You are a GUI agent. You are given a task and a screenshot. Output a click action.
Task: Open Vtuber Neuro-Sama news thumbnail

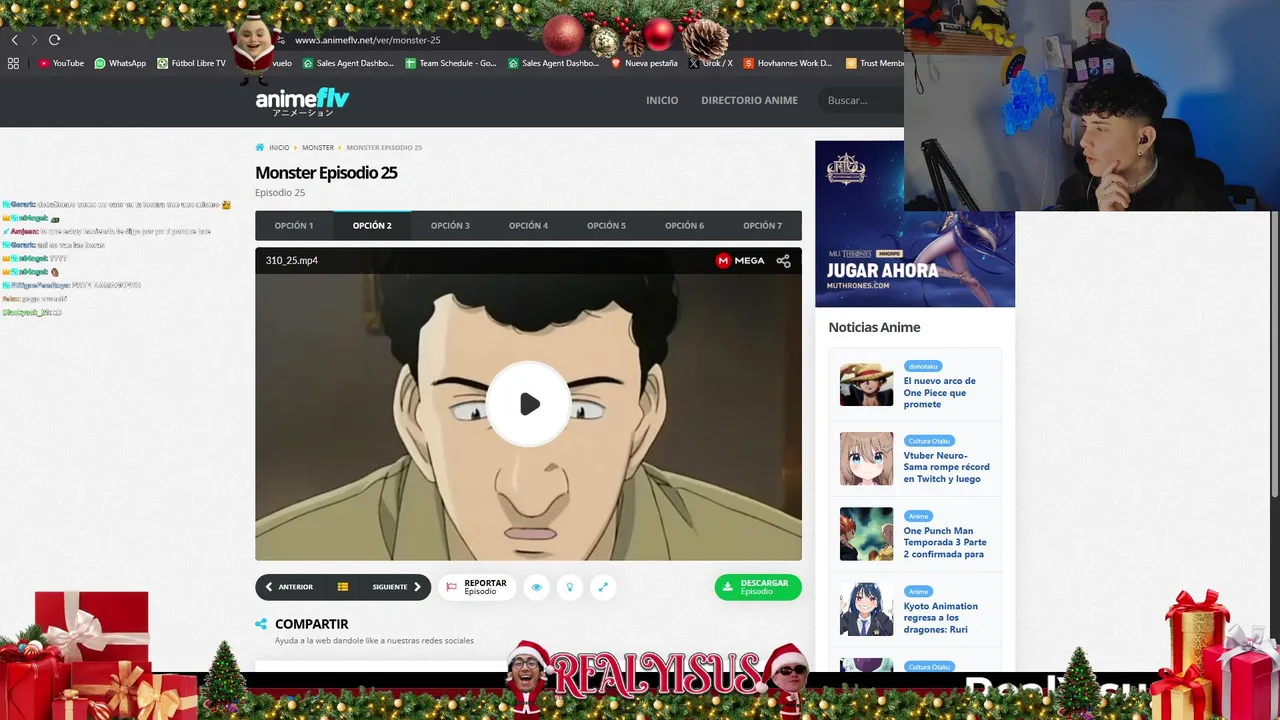coord(866,459)
